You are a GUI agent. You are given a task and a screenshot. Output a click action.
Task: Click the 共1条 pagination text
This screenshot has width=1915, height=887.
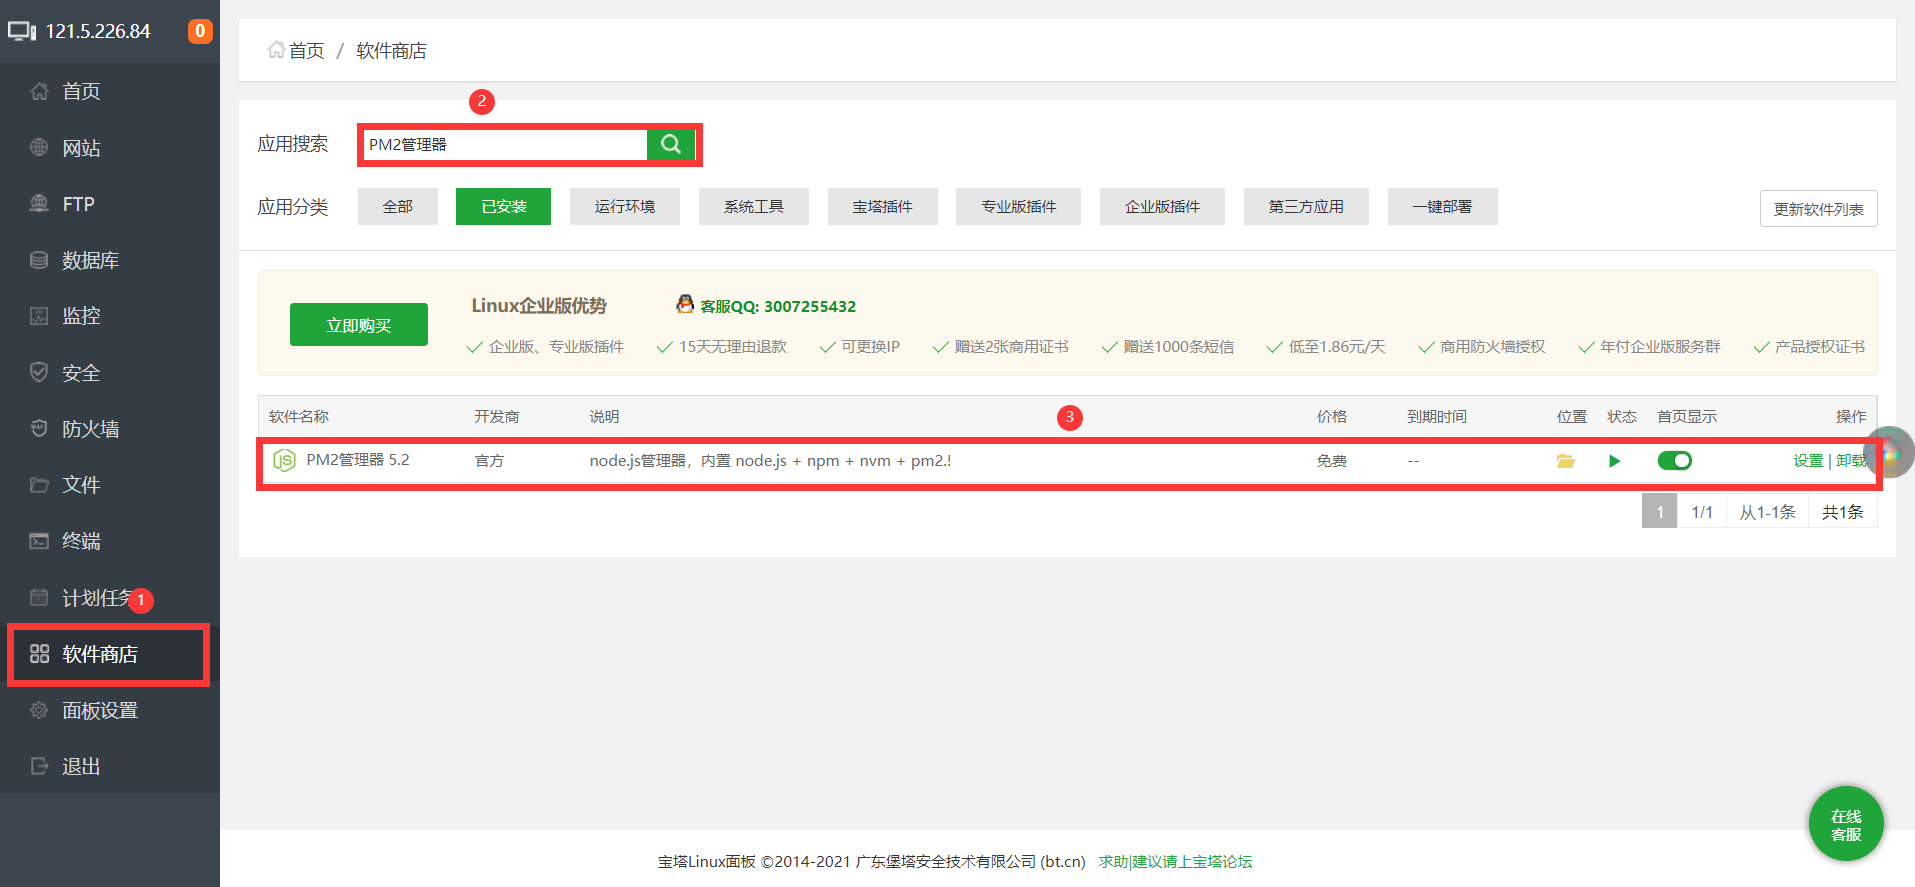tap(1843, 512)
